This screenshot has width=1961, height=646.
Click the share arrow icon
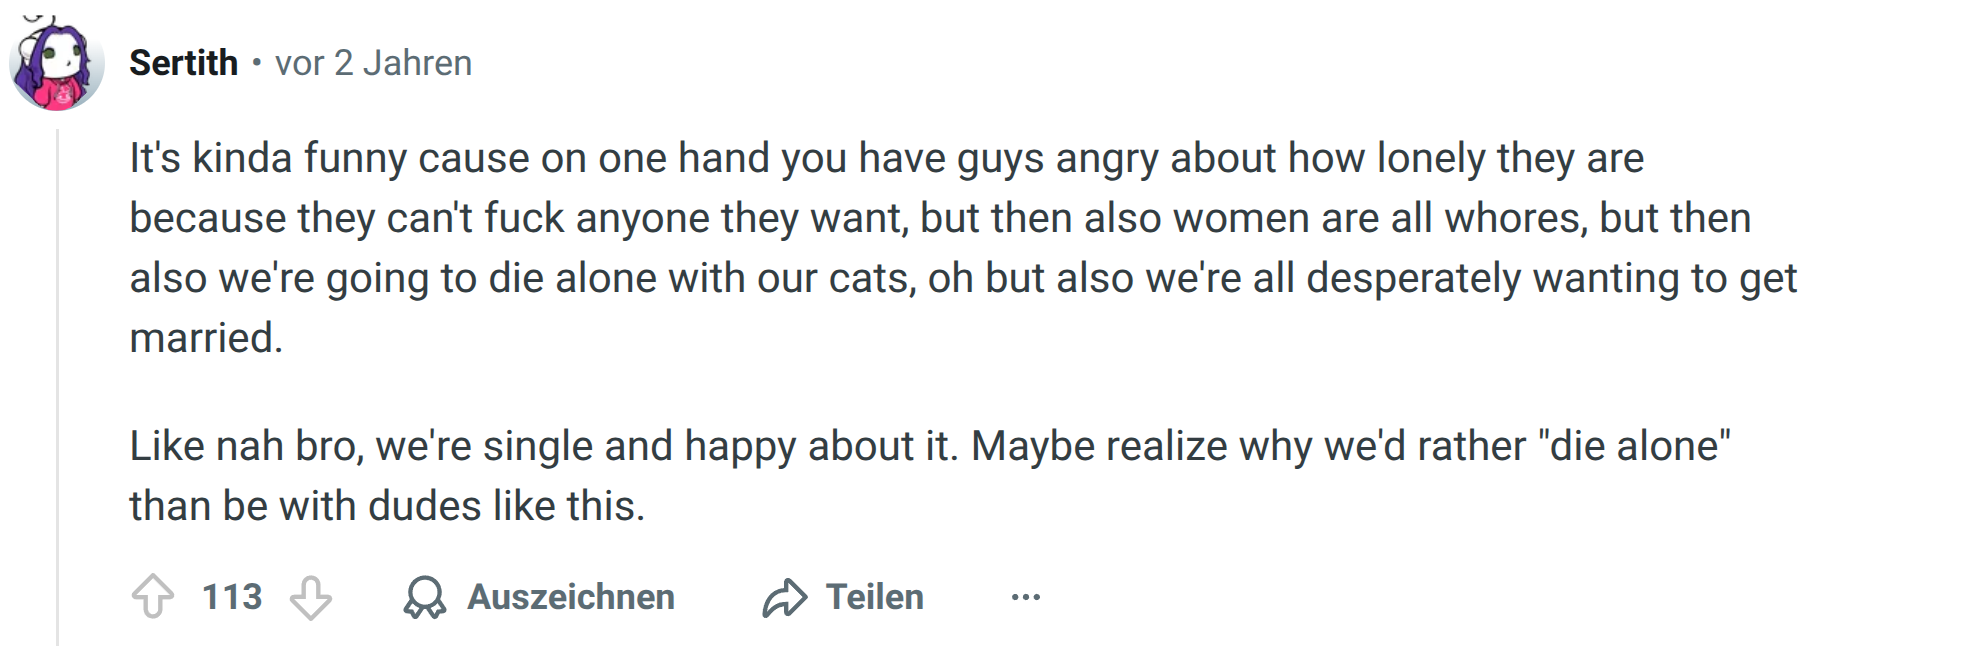[784, 597]
